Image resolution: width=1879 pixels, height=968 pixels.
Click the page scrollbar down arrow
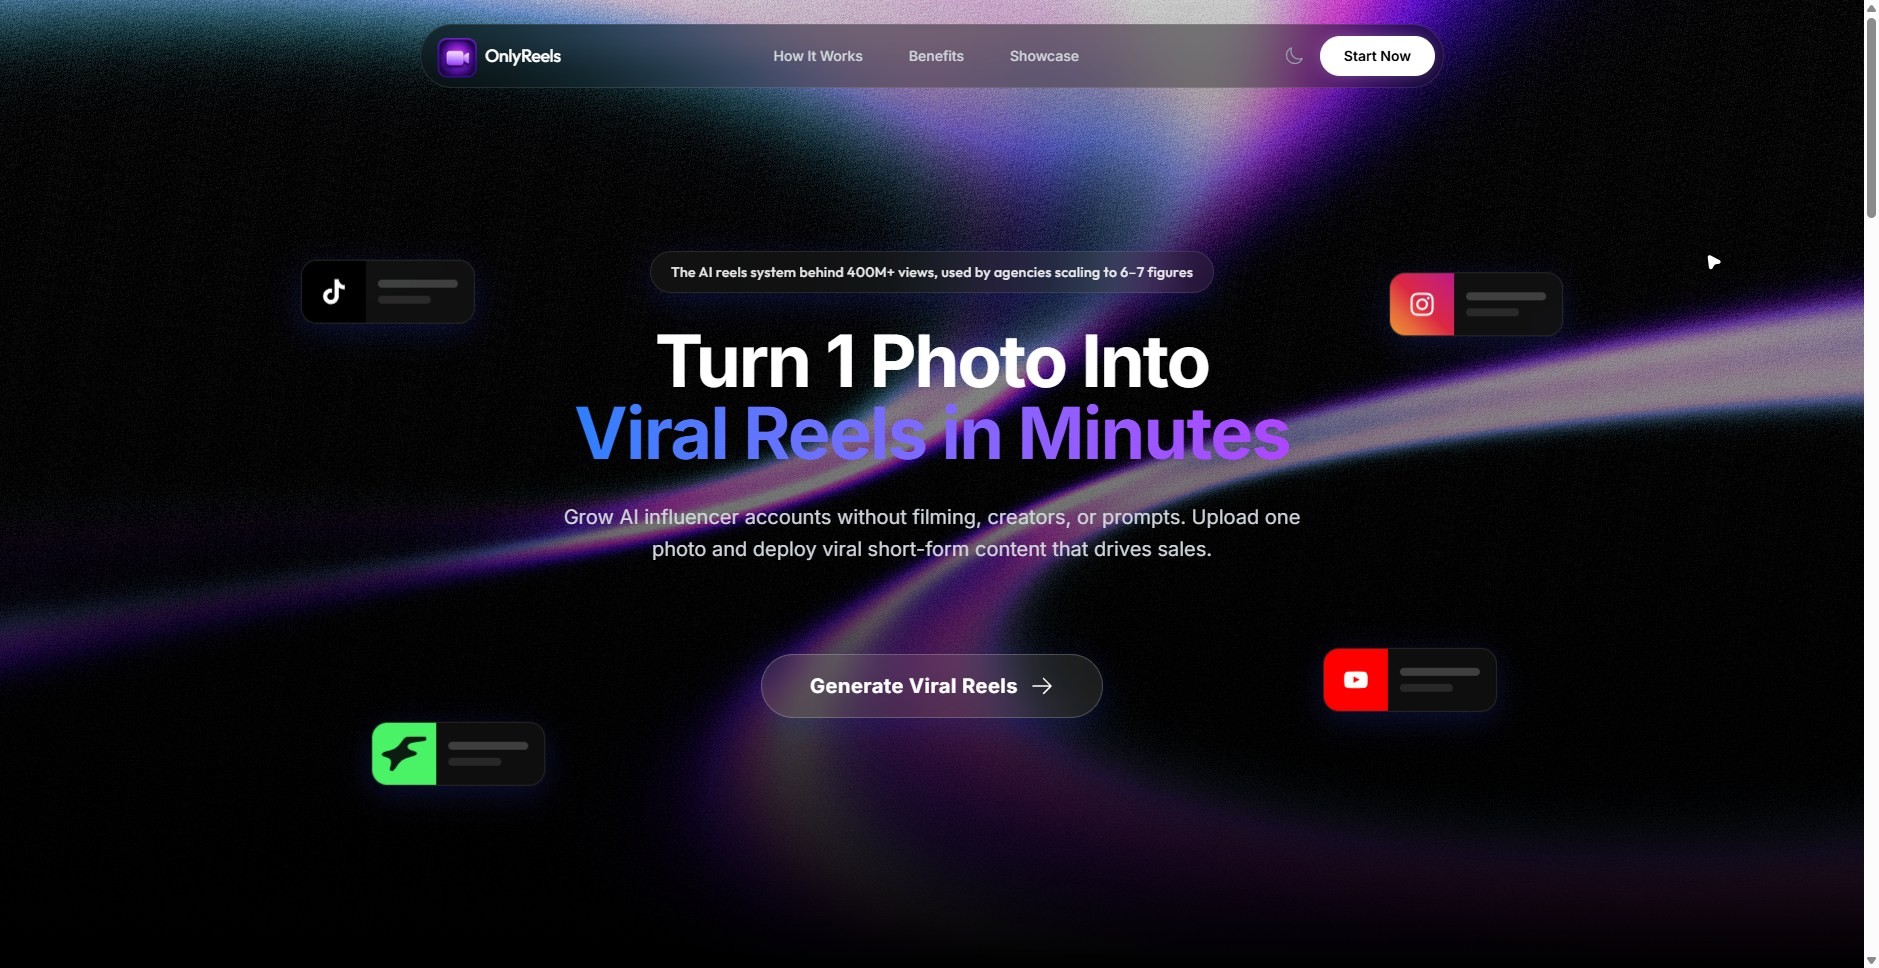coord(1871,960)
